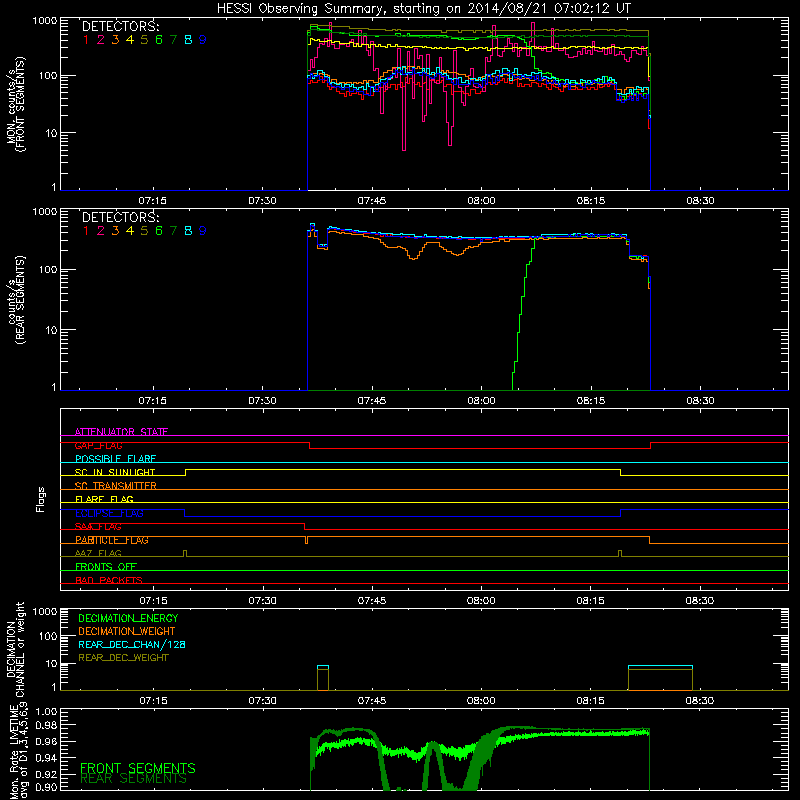800x800 pixels.
Task: Select the SC_IN_SUNLIGHT flag label
Action: (x=115, y=472)
